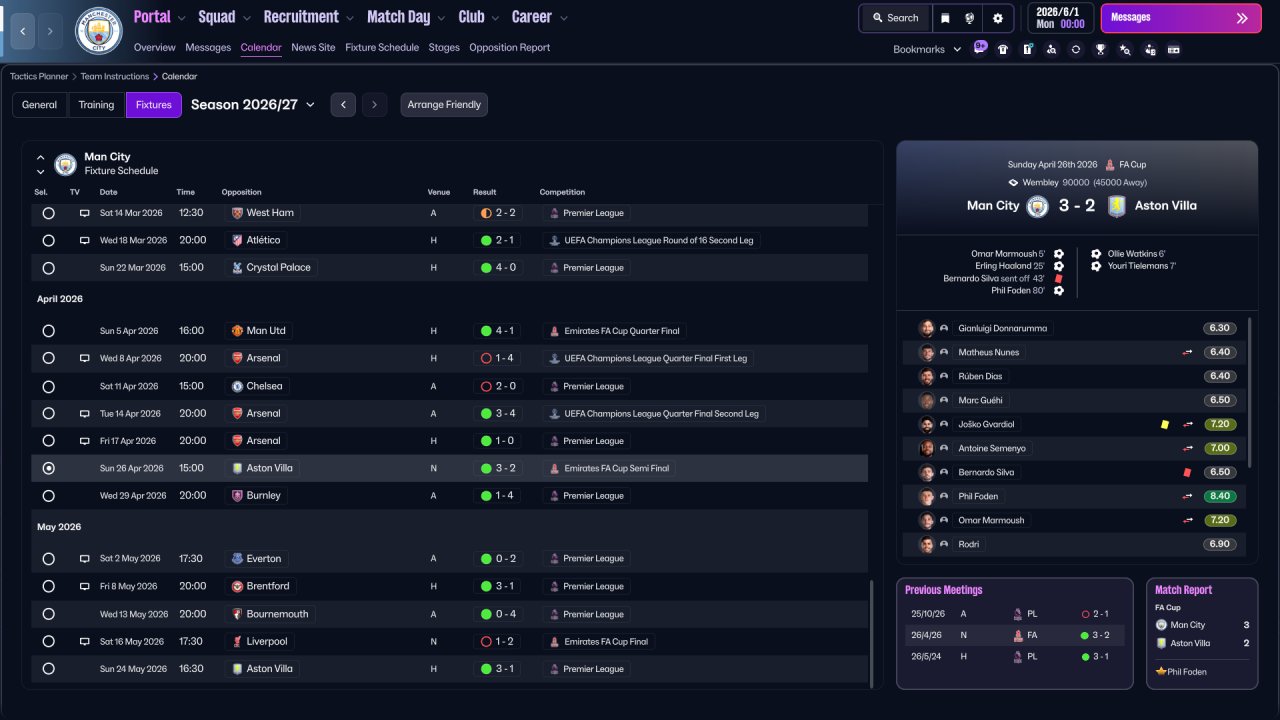Open the trophy bookmark icon
This screenshot has width=1280, height=720.
tap(1100, 49)
